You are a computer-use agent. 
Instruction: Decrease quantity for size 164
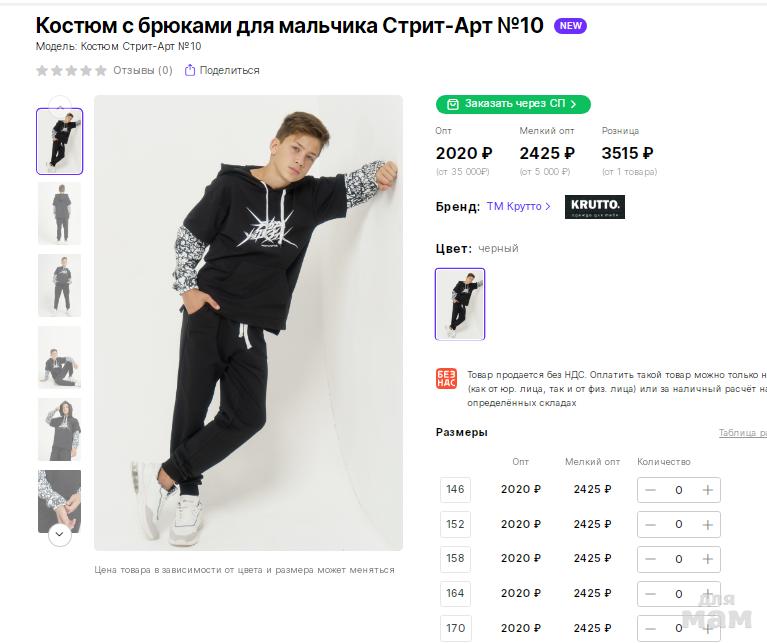(x=650, y=593)
